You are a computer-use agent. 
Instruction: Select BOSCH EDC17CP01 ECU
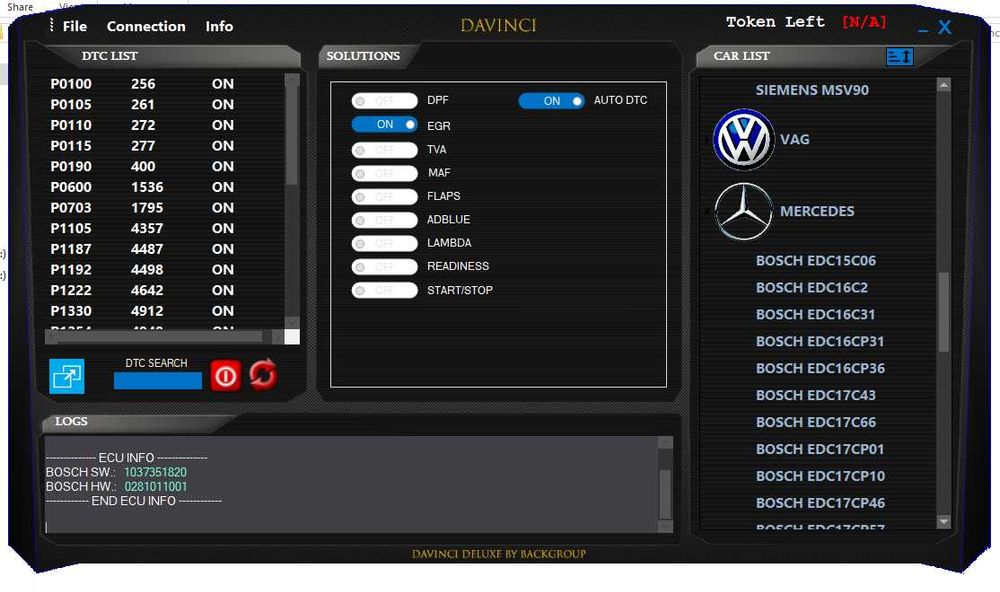coord(820,449)
